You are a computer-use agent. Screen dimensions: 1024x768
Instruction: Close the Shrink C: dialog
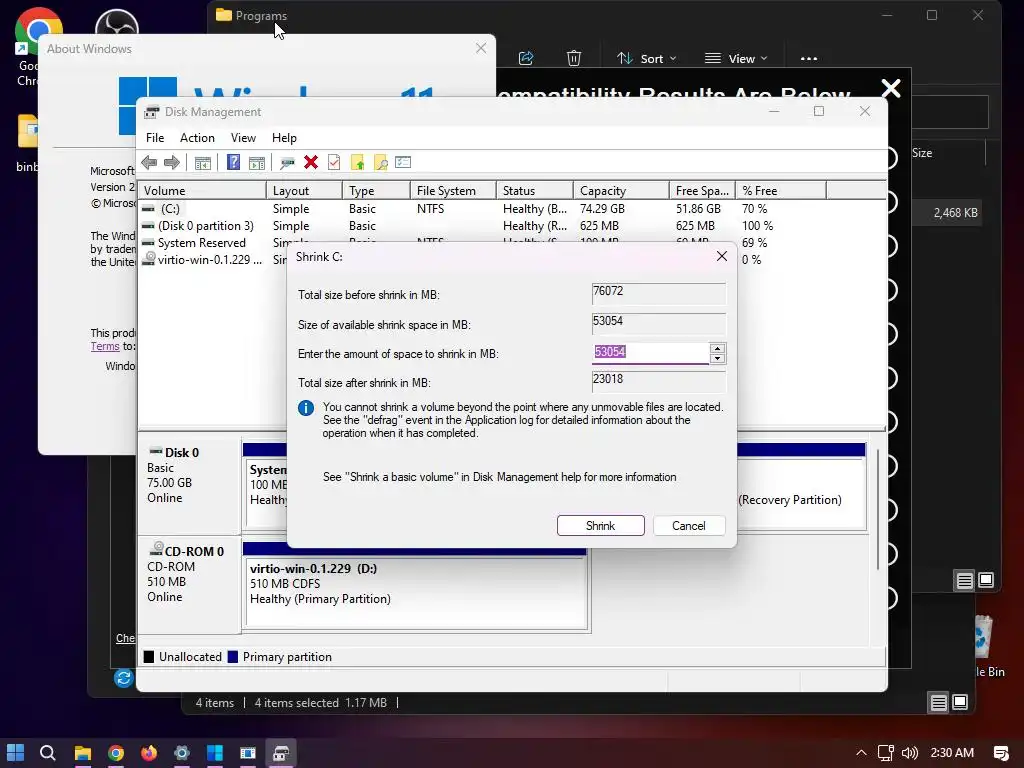[722, 256]
